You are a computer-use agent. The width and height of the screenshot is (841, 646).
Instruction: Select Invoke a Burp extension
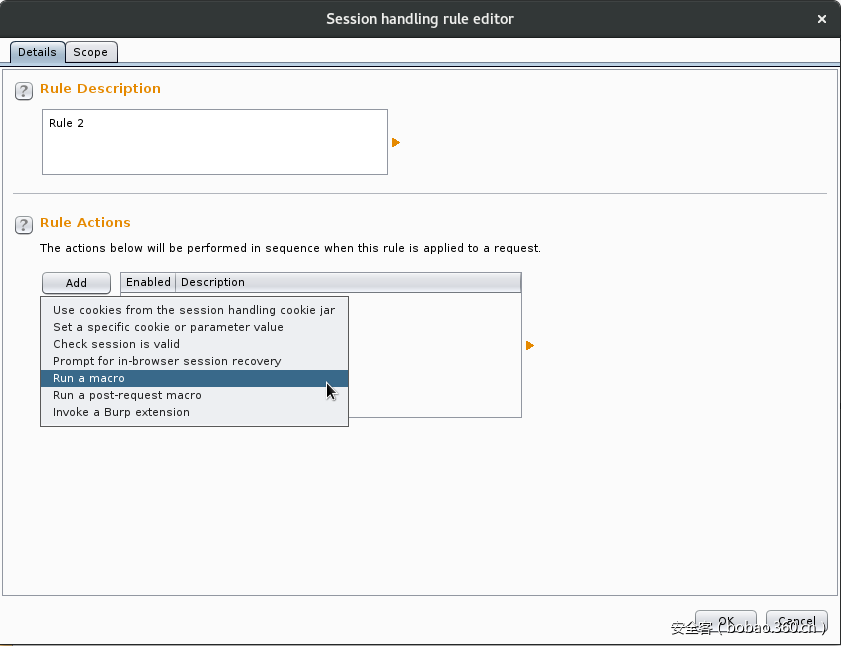[121, 412]
